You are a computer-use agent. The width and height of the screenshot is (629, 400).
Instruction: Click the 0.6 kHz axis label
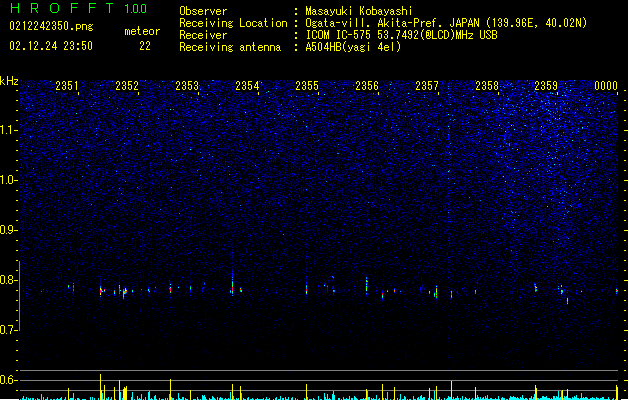pyautogui.click(x=9, y=380)
